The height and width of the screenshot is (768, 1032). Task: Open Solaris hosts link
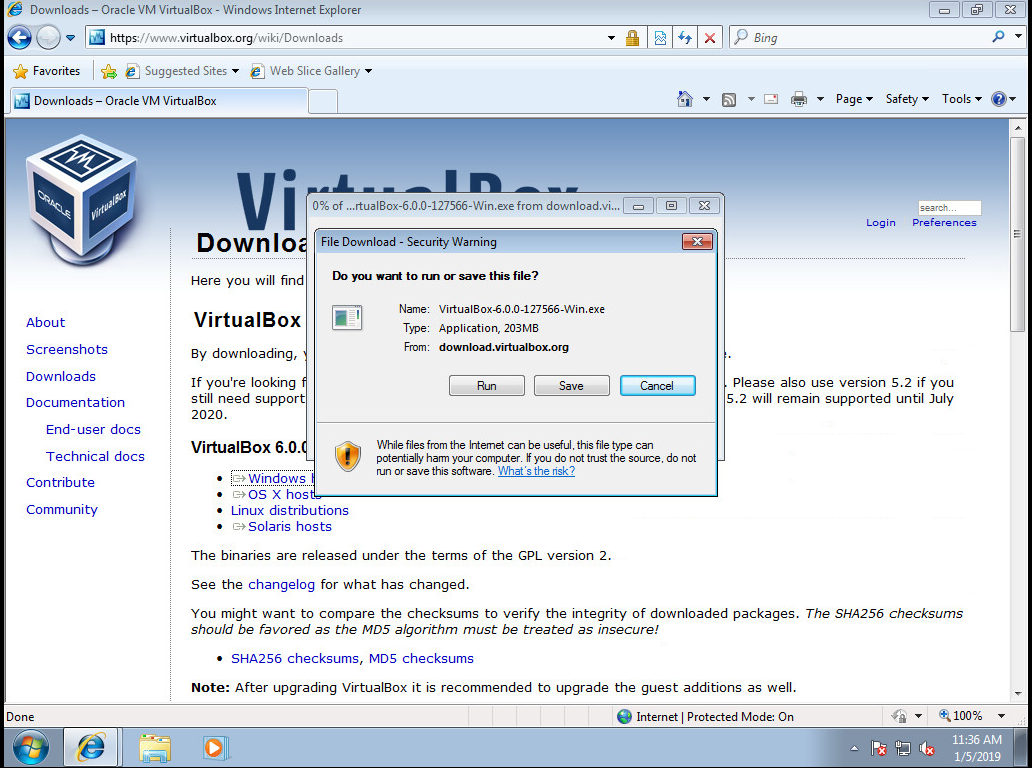290,526
